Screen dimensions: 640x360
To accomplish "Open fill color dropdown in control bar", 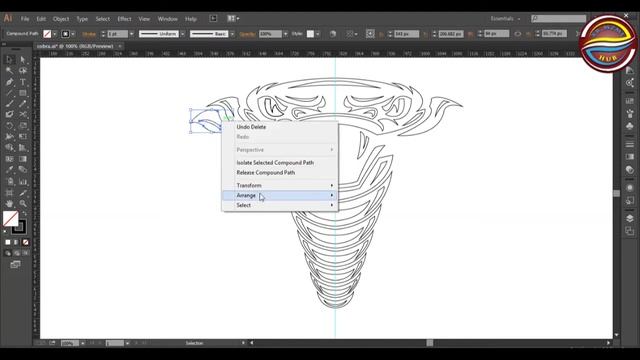I will [55, 34].
